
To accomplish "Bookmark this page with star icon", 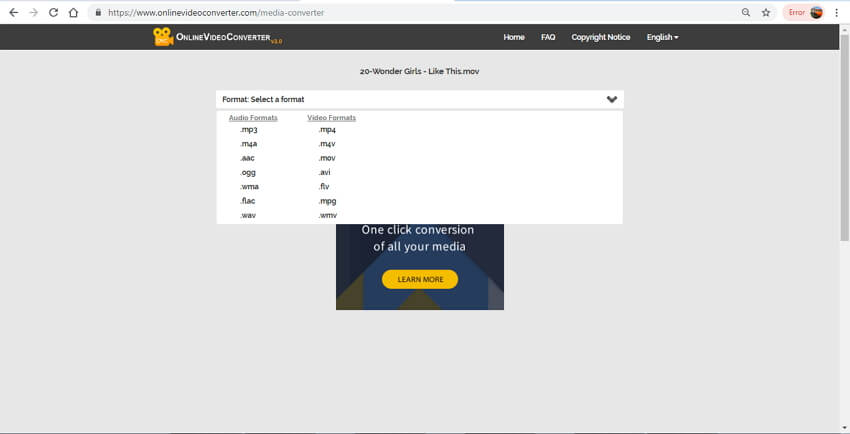I will [x=766, y=13].
